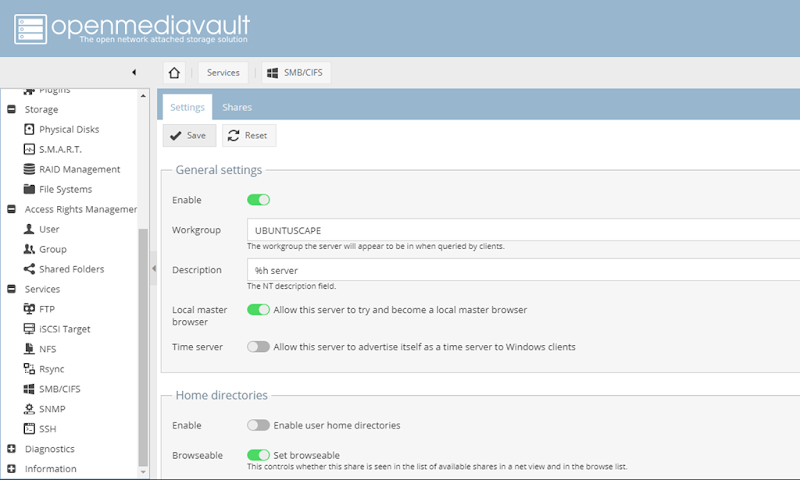The height and width of the screenshot is (480, 800).
Task: Open the Rsync service entry
Action: tap(52, 369)
